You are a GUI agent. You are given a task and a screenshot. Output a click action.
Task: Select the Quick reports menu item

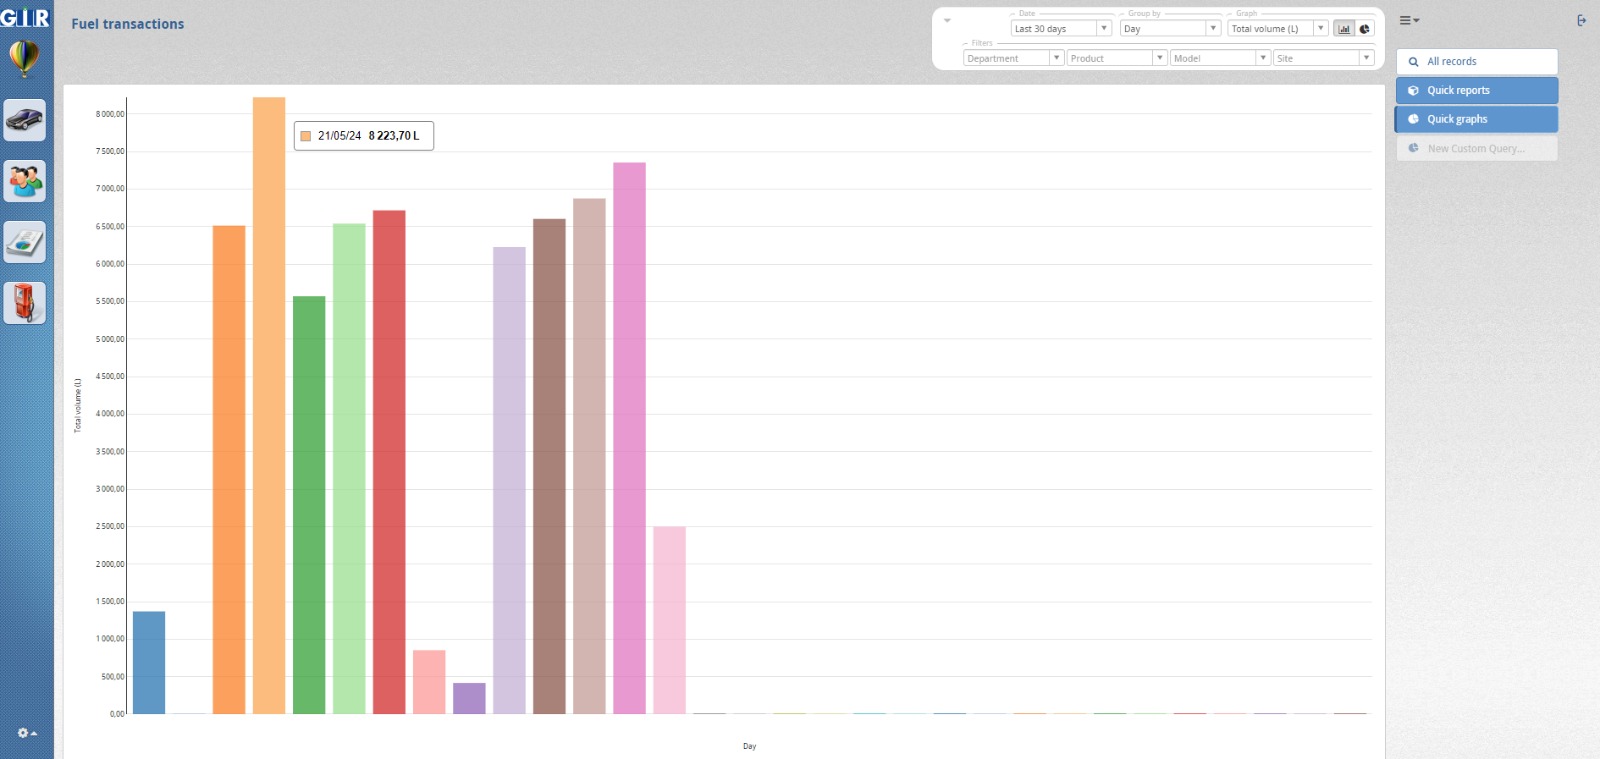[x=1476, y=90]
